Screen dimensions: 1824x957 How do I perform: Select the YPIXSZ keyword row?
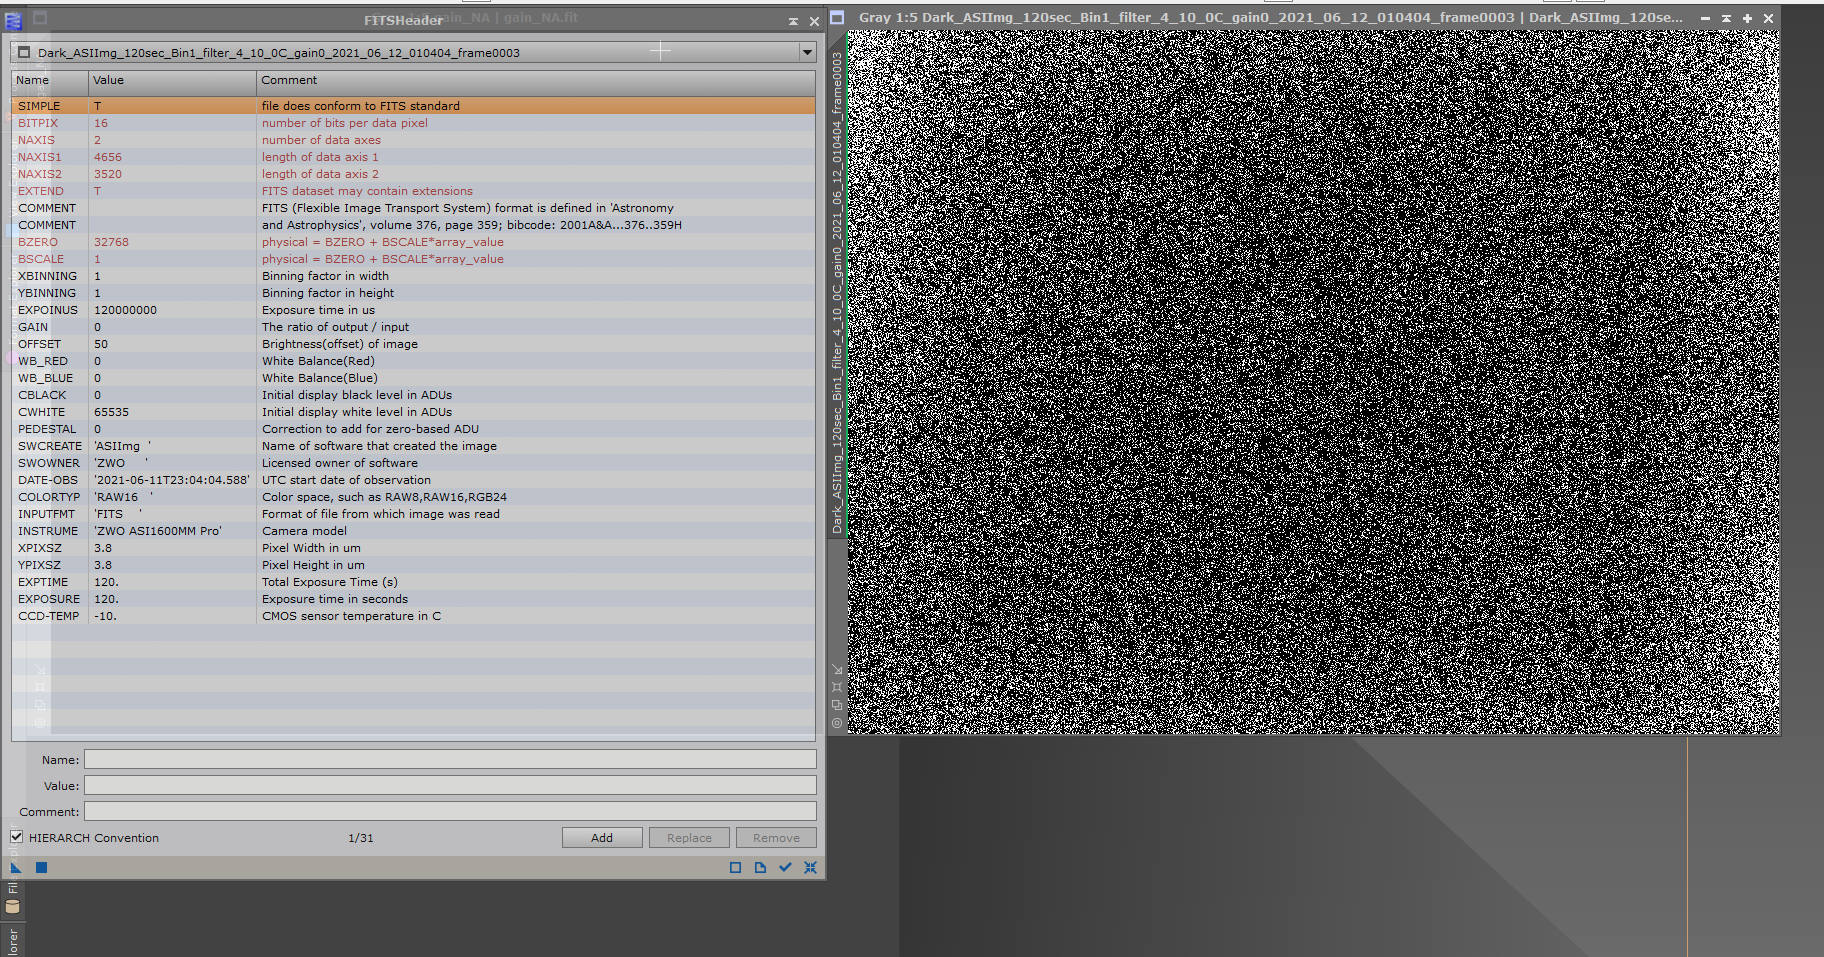[413, 565]
